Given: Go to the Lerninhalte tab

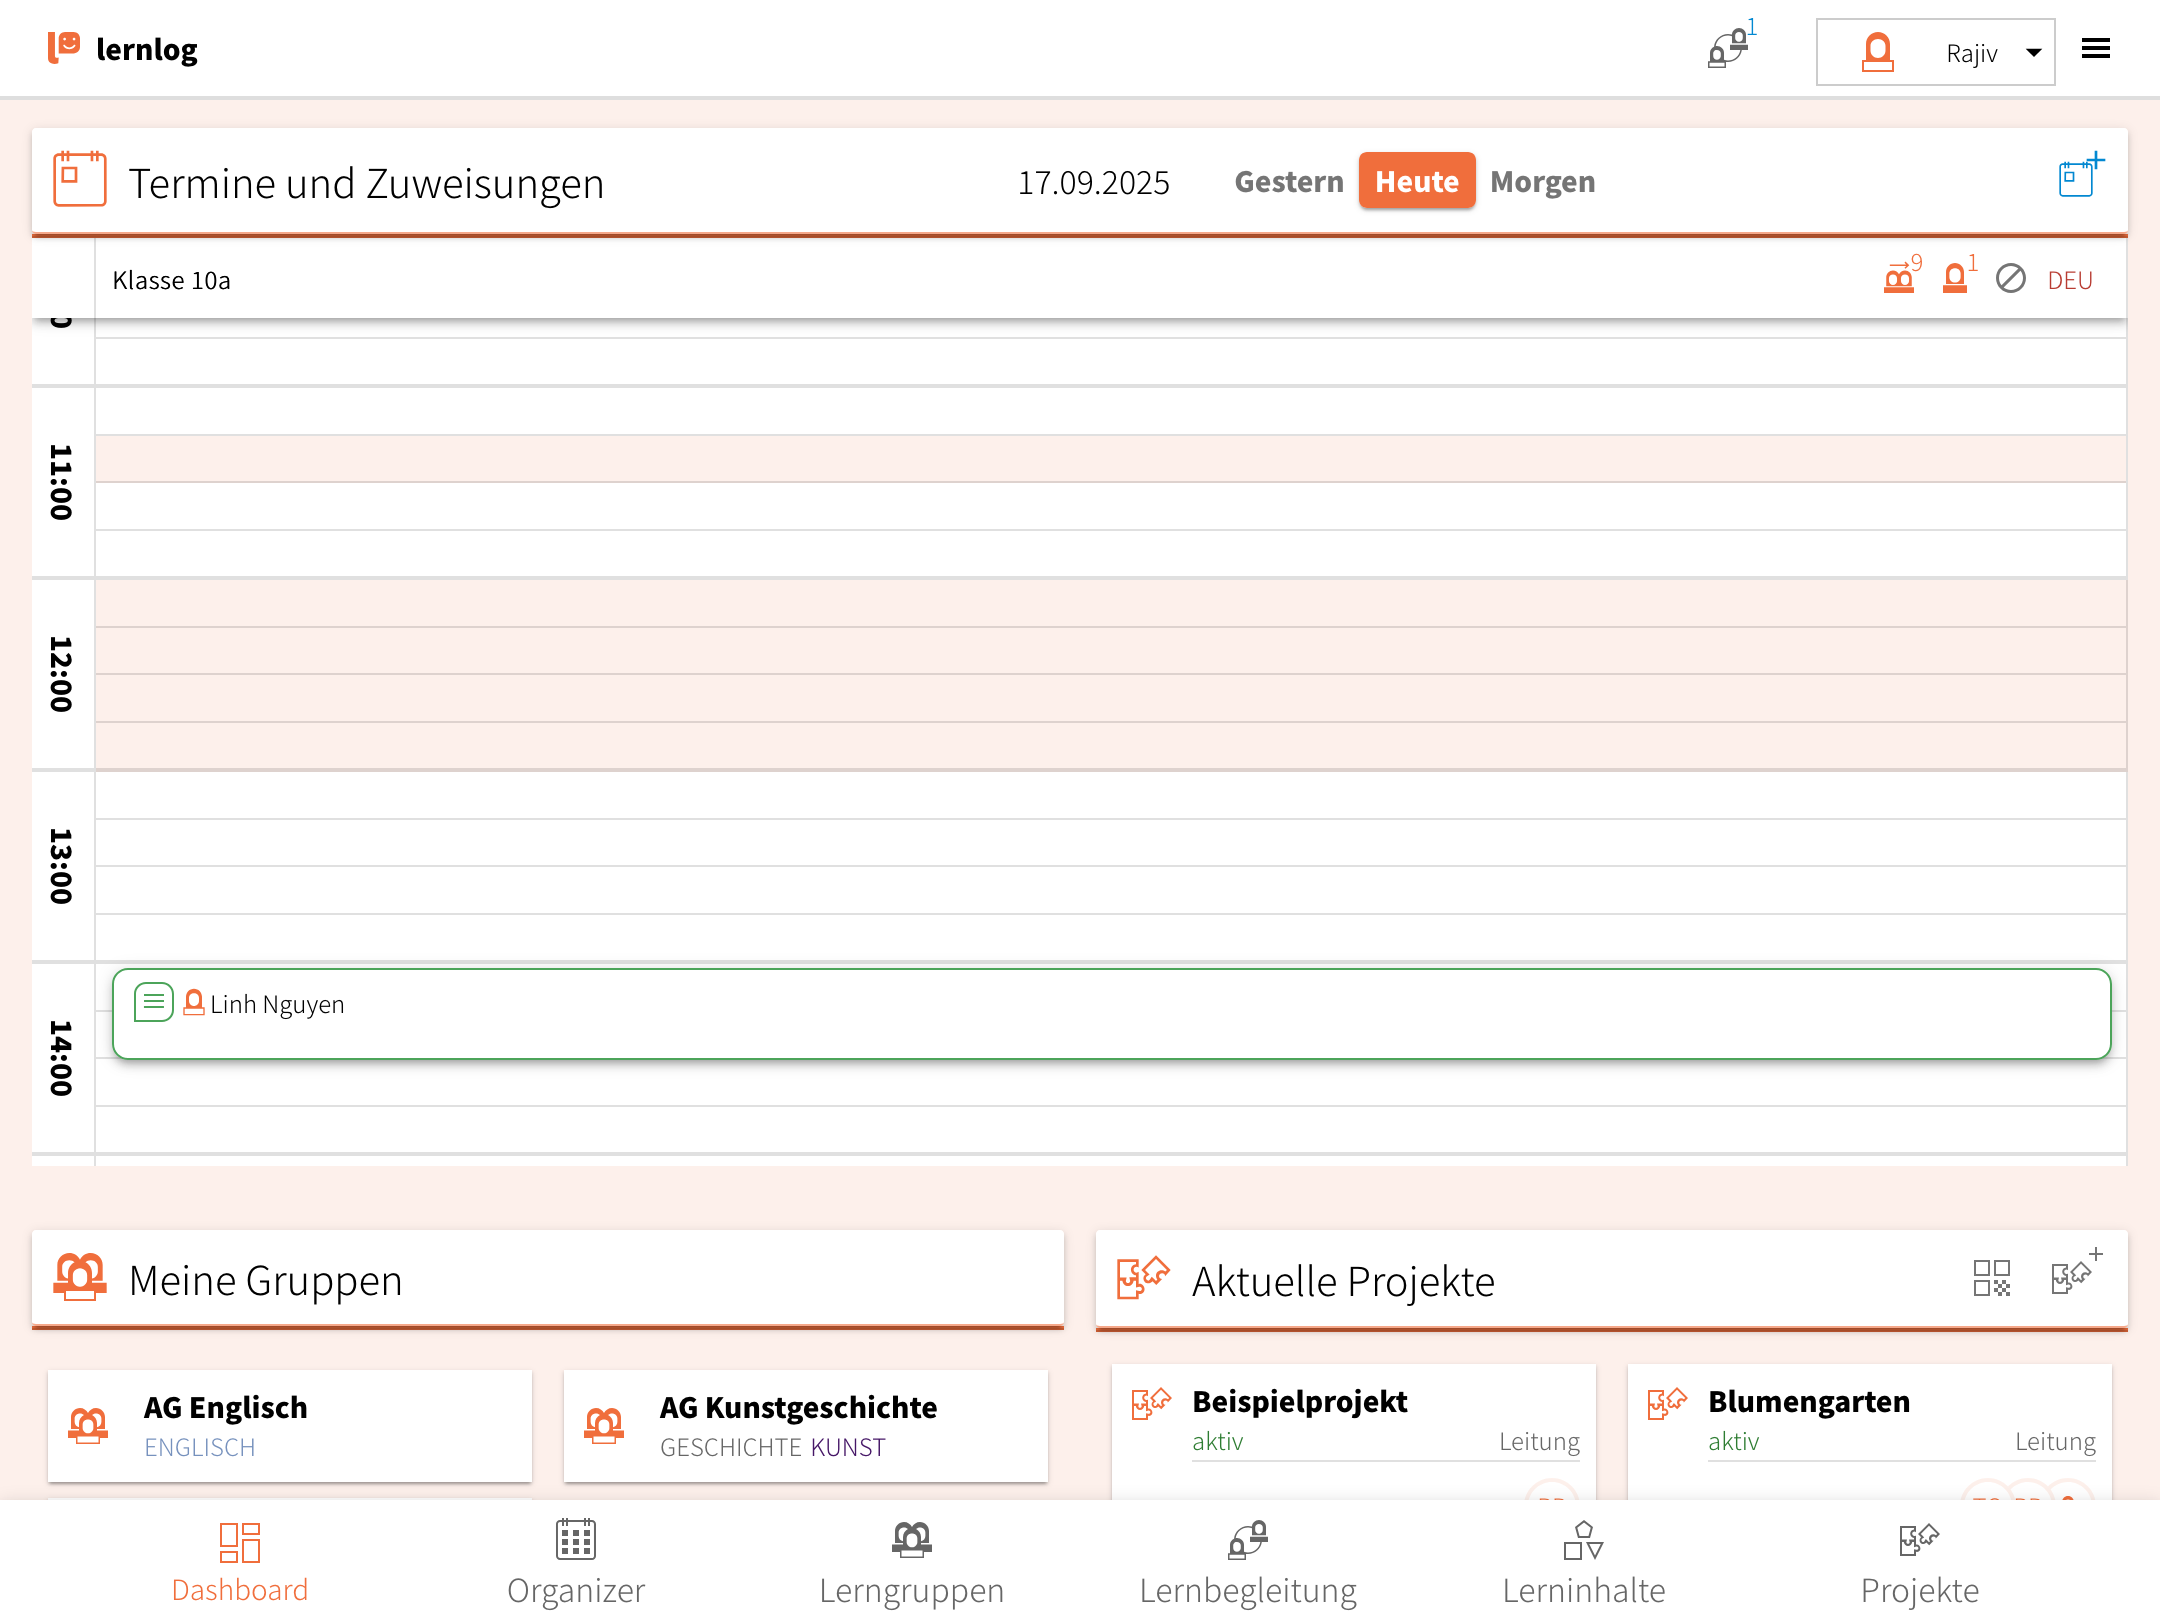Looking at the screenshot, I should click(1583, 1562).
